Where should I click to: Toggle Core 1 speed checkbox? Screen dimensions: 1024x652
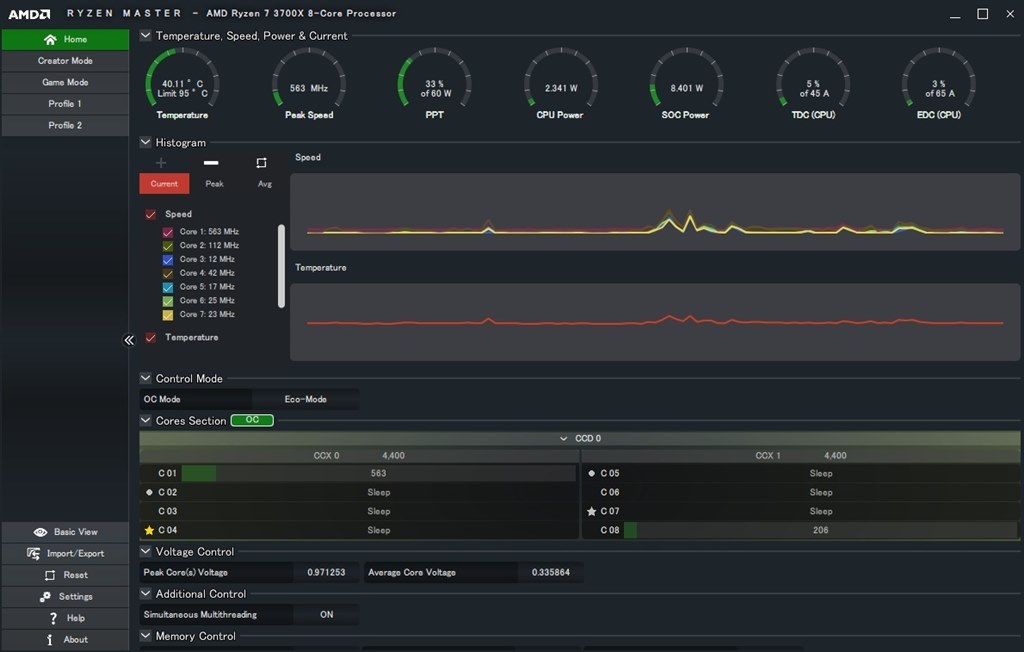tap(168, 232)
